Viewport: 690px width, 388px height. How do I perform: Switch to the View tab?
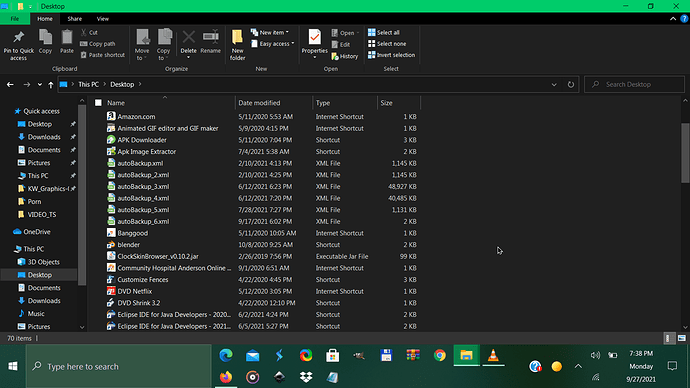pos(103,19)
